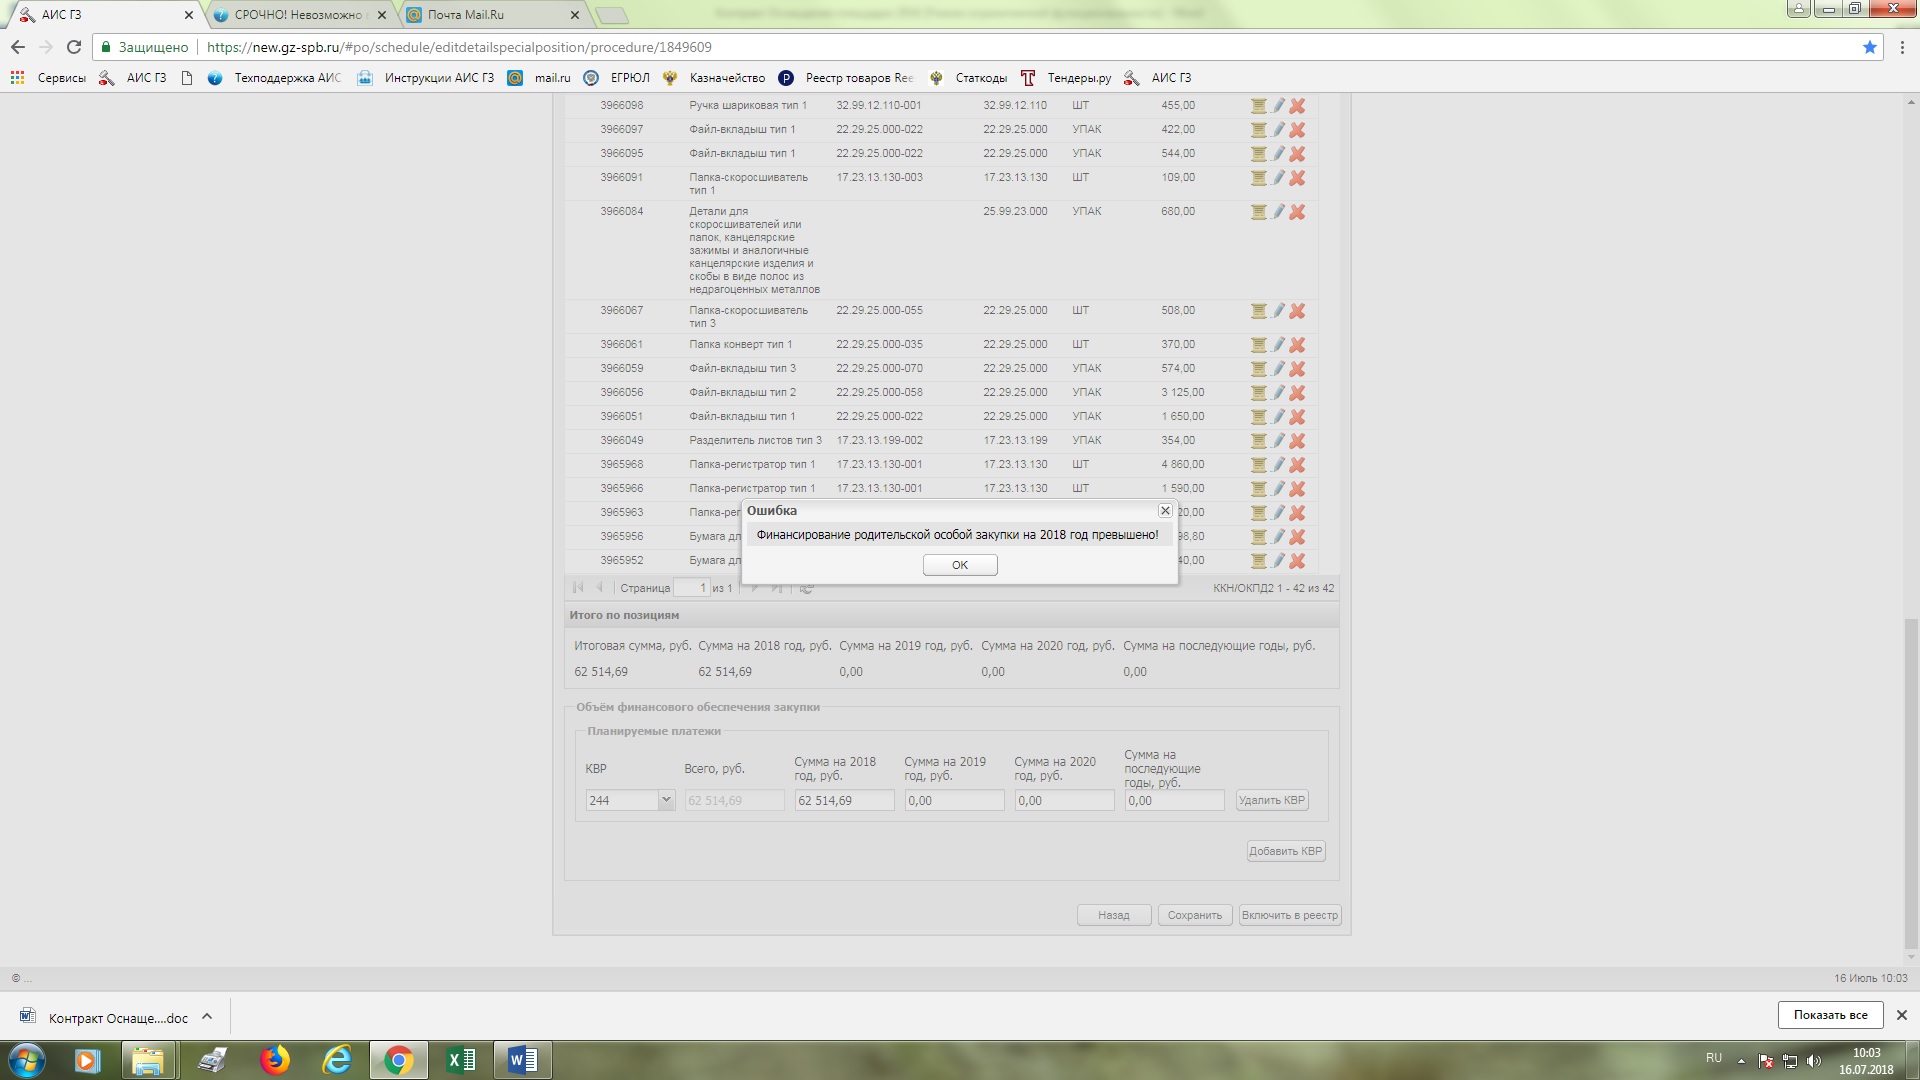This screenshot has width=1920, height=1080.
Task: Reload the page in Chrome
Action: pyautogui.click(x=74, y=47)
